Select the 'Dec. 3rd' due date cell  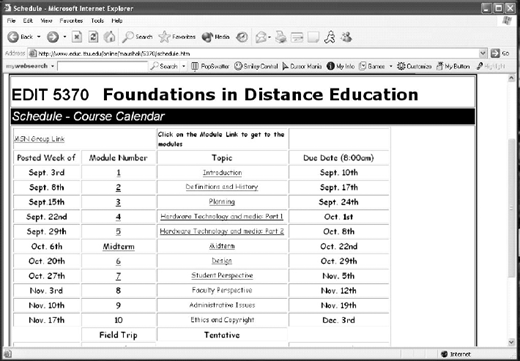[339, 320]
